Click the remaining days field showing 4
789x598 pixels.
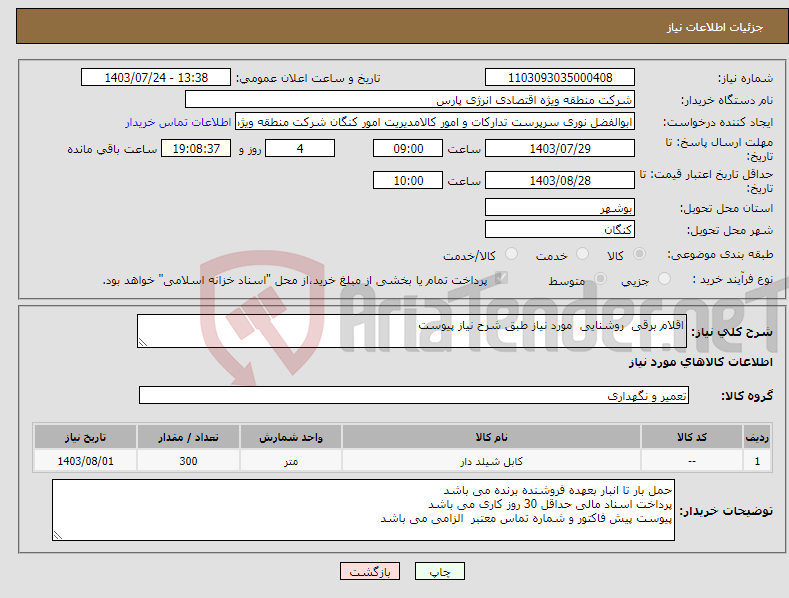click(300, 148)
